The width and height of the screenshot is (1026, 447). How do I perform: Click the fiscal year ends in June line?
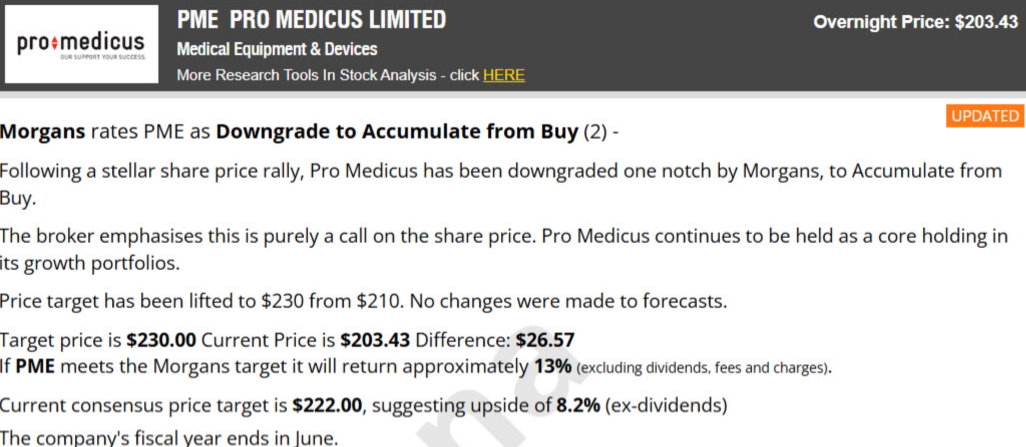169,438
